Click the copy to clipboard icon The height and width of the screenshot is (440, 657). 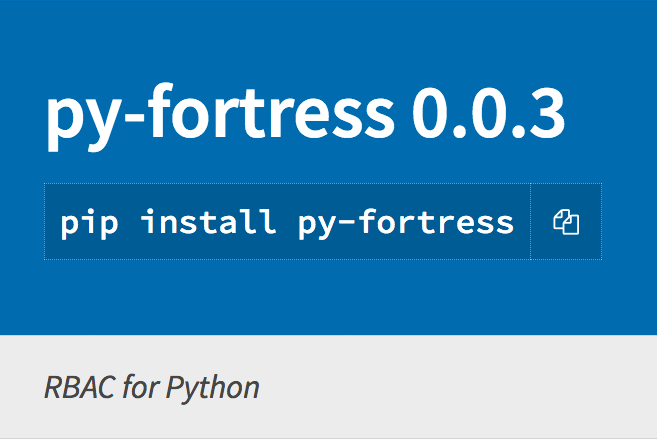566,222
